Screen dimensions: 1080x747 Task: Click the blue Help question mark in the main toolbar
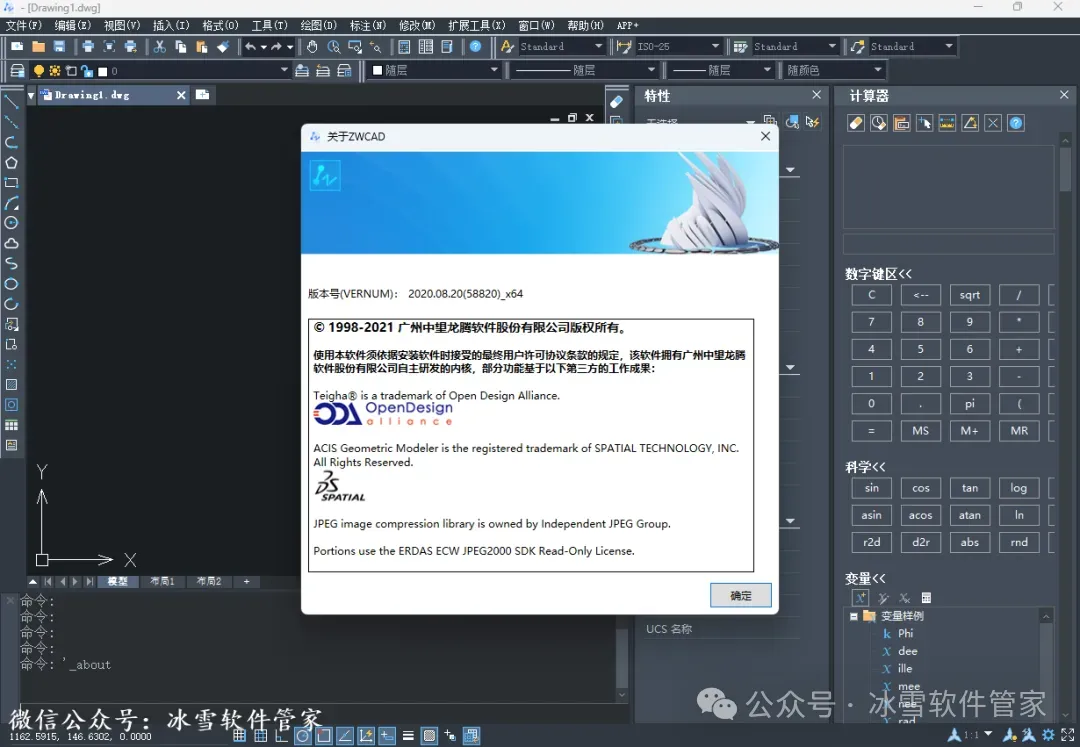475,46
